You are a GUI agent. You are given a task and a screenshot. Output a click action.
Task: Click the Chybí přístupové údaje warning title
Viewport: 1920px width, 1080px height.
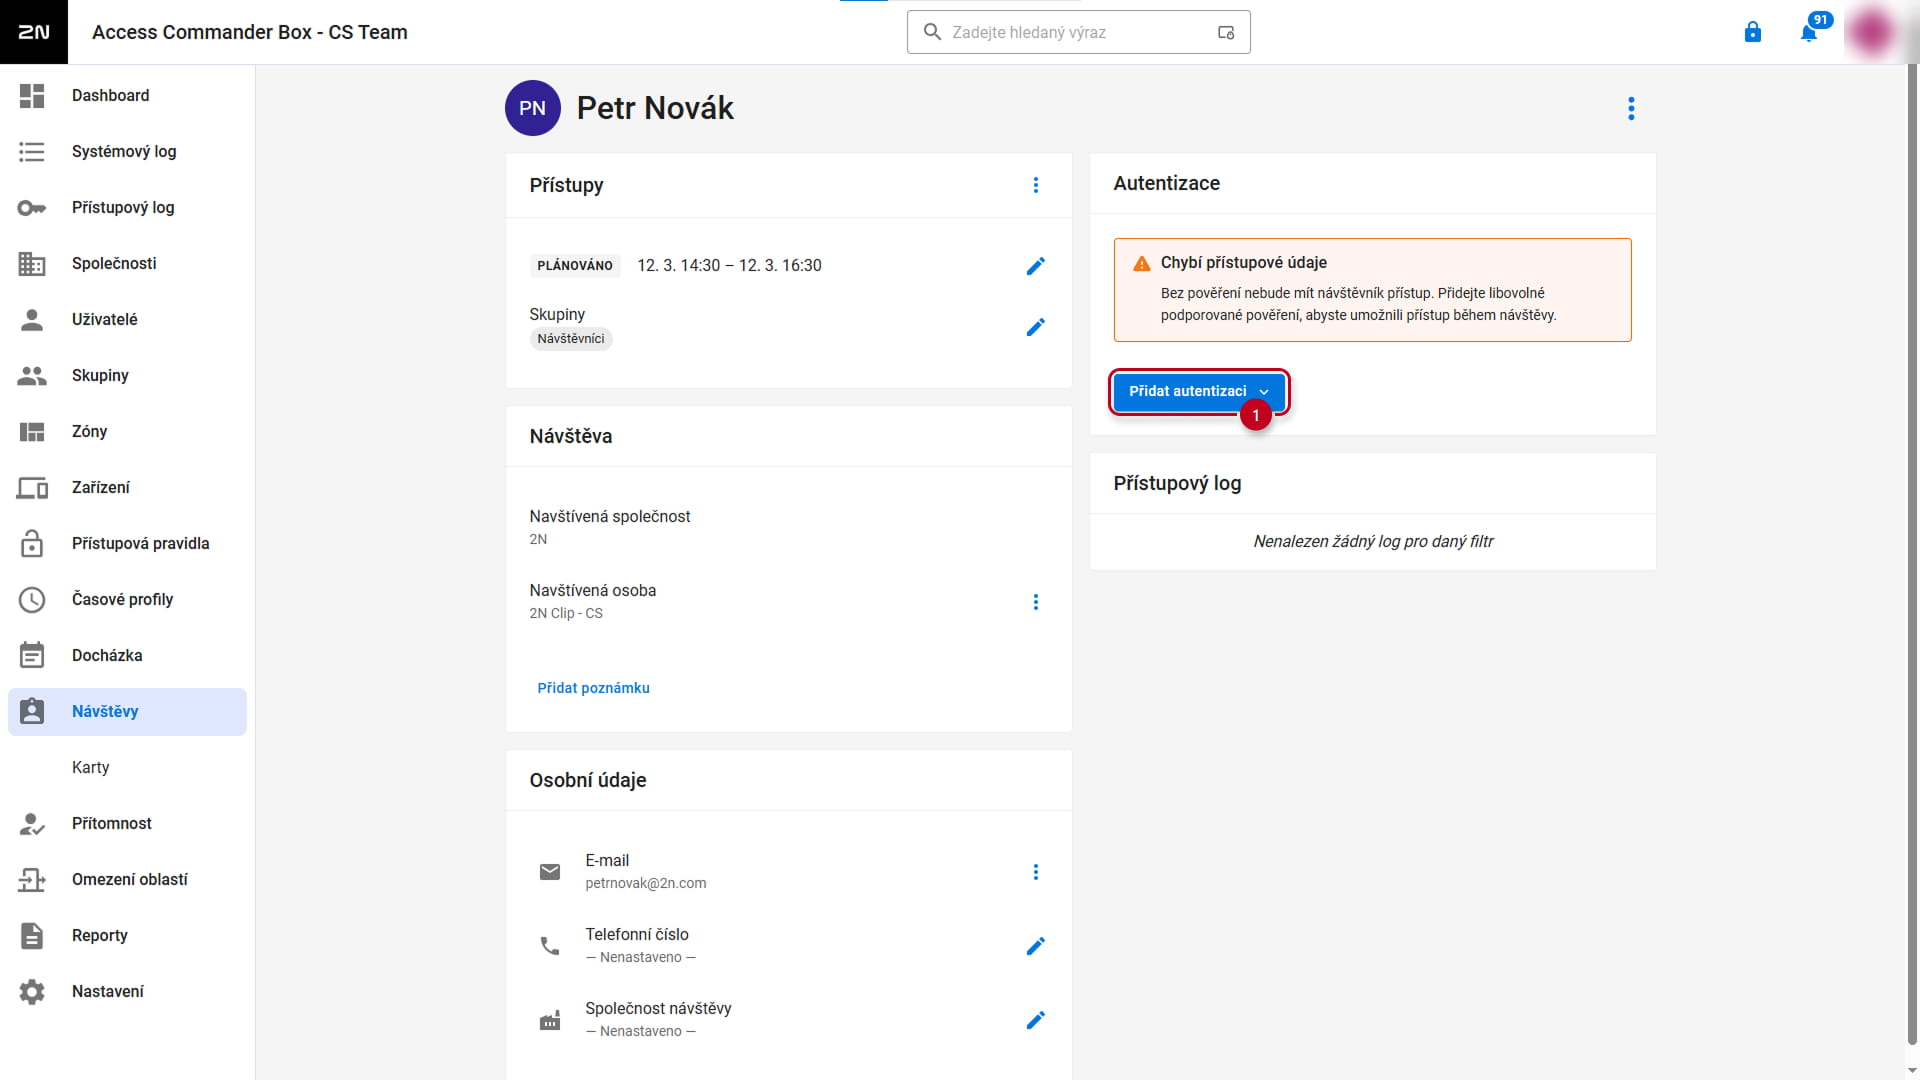coord(1244,263)
